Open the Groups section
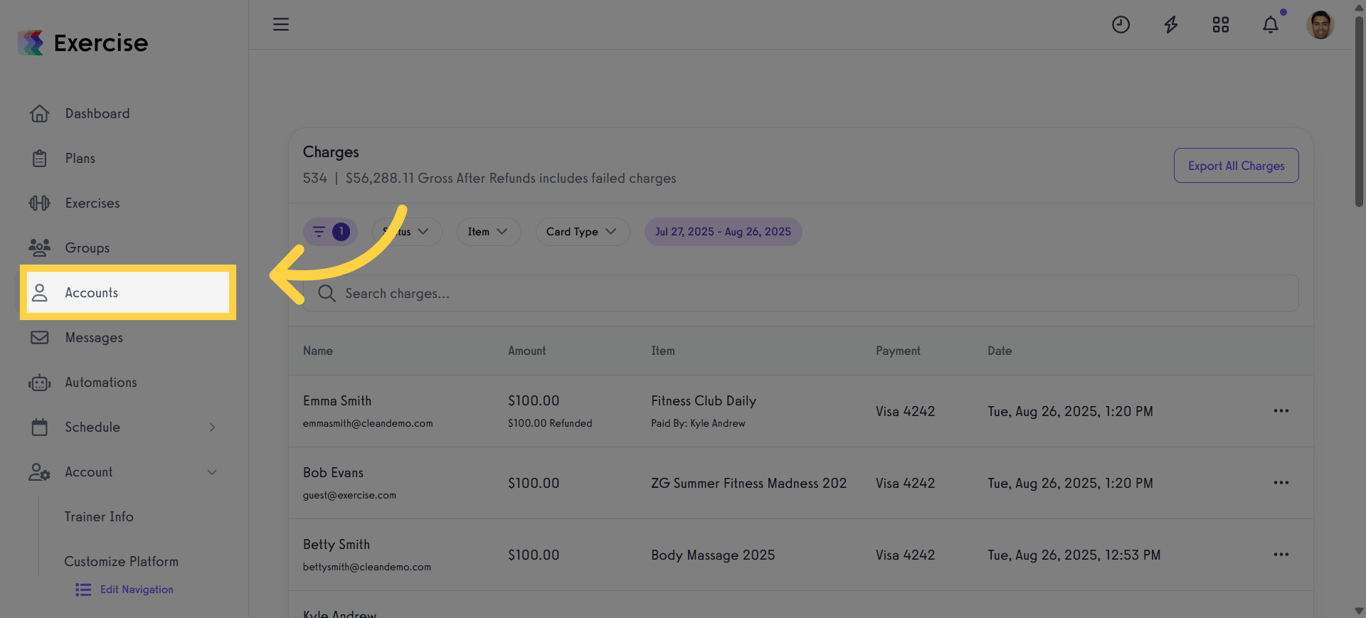 (87, 247)
